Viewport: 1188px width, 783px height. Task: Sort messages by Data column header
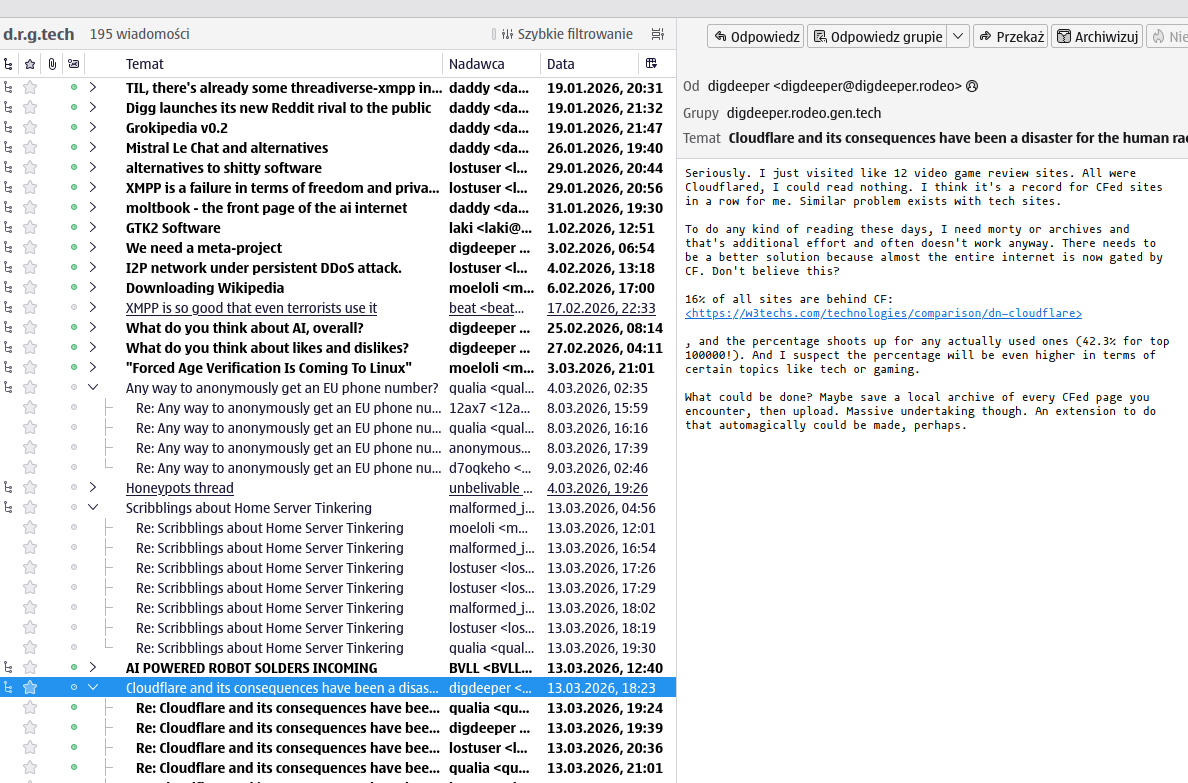tap(589, 64)
